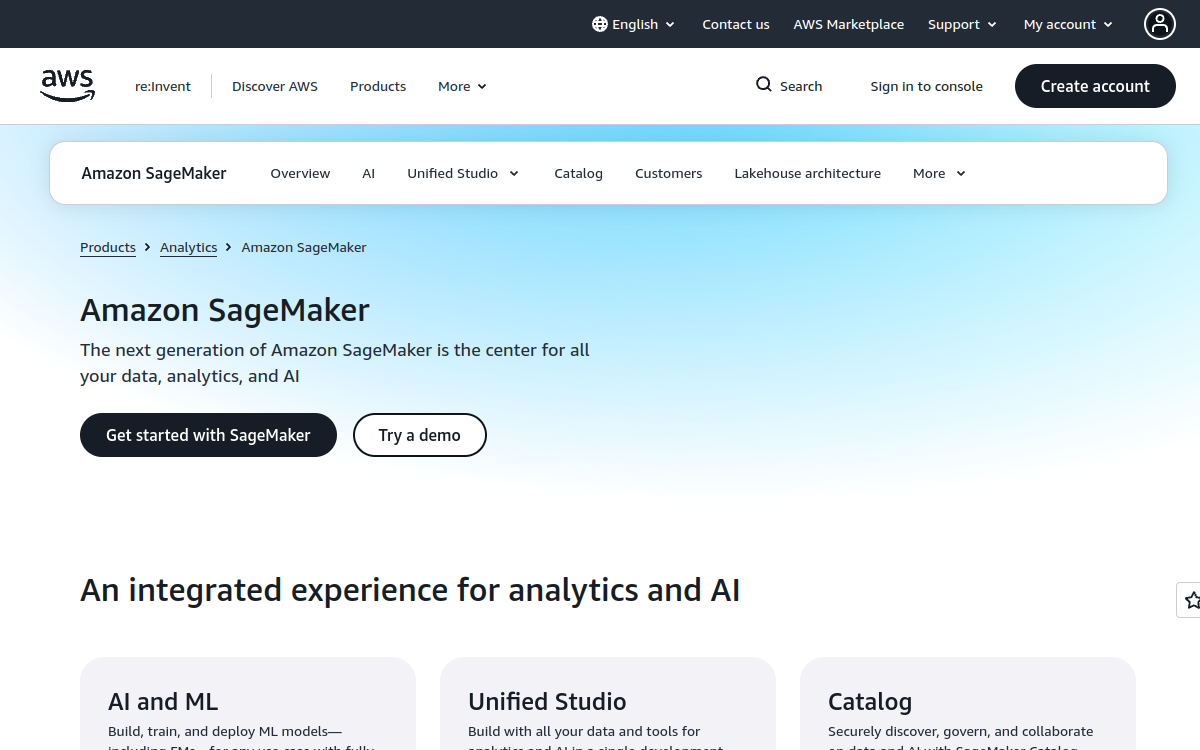Click the search magnifier icon
The width and height of the screenshot is (1200, 750).
[x=764, y=85]
